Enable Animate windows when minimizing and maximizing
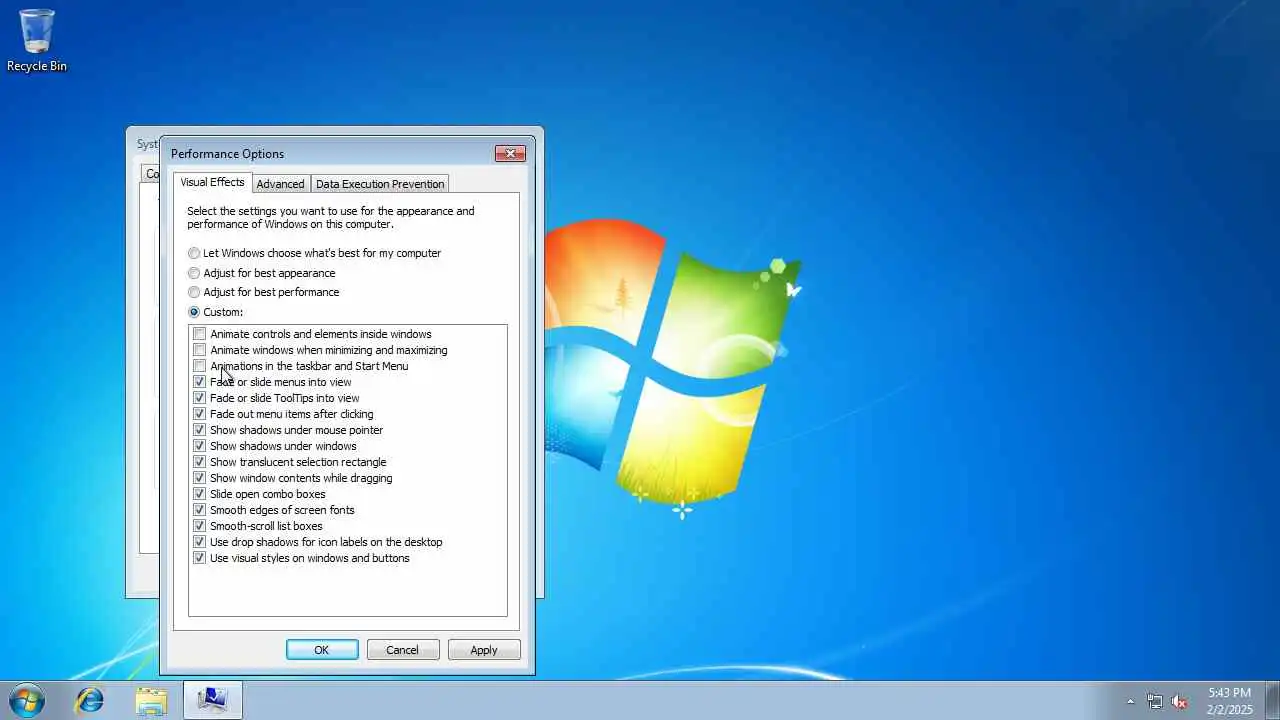The width and height of the screenshot is (1280, 720). tap(199, 350)
